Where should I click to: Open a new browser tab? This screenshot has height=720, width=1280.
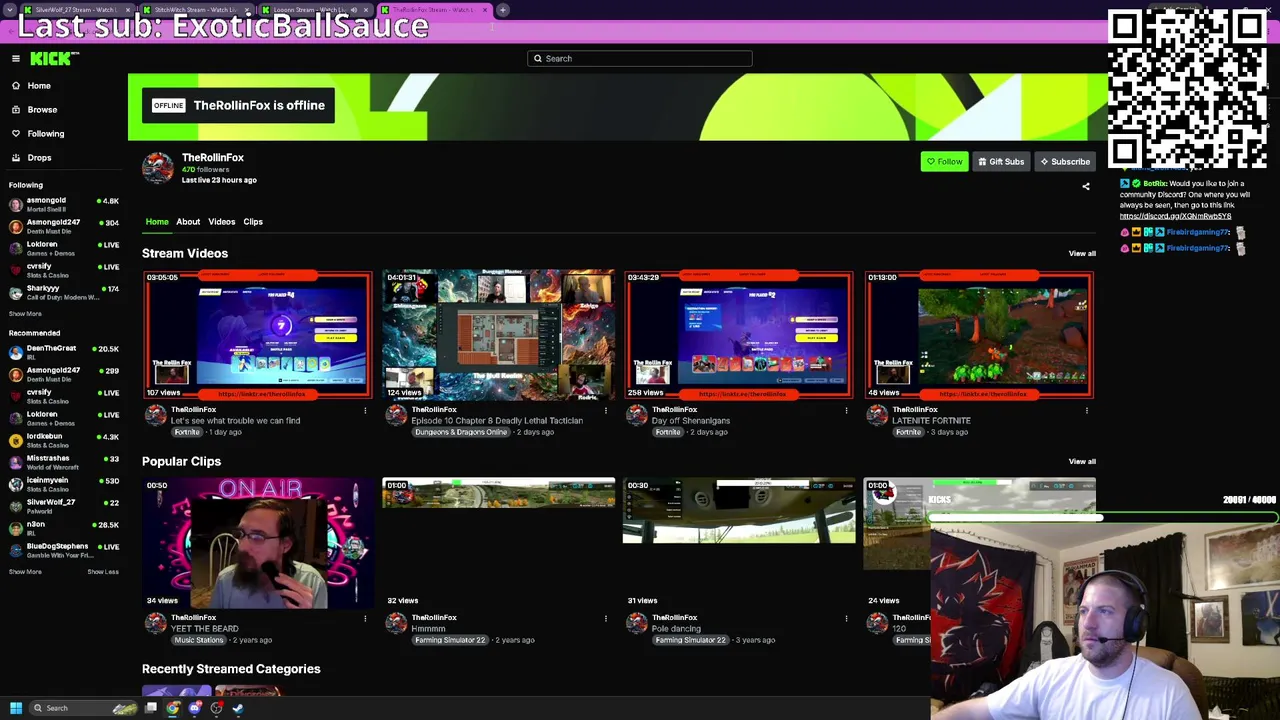503,10
